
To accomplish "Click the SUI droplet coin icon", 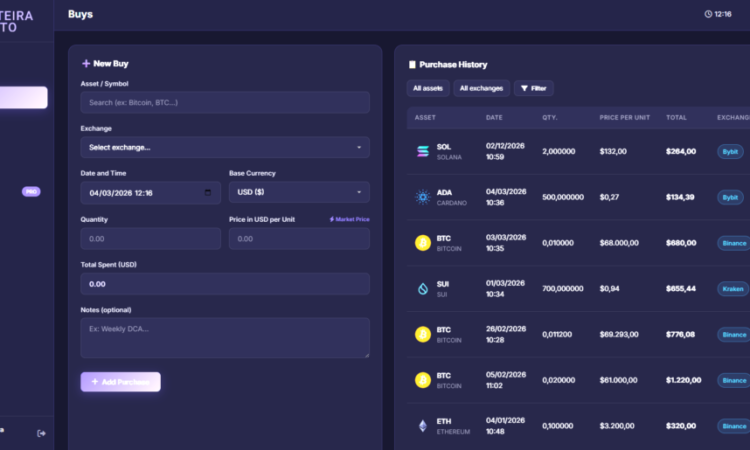I will click(x=423, y=289).
